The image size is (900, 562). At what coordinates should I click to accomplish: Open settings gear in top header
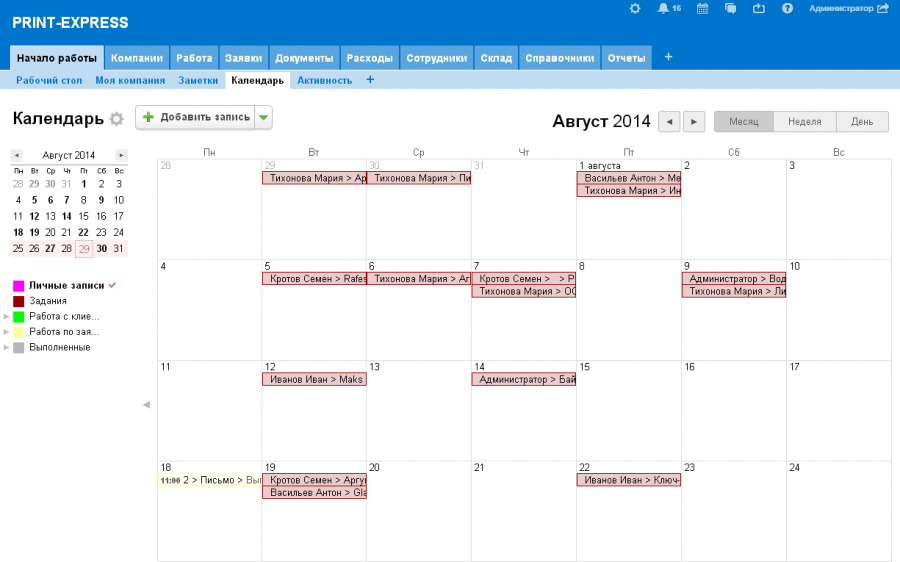click(x=634, y=8)
